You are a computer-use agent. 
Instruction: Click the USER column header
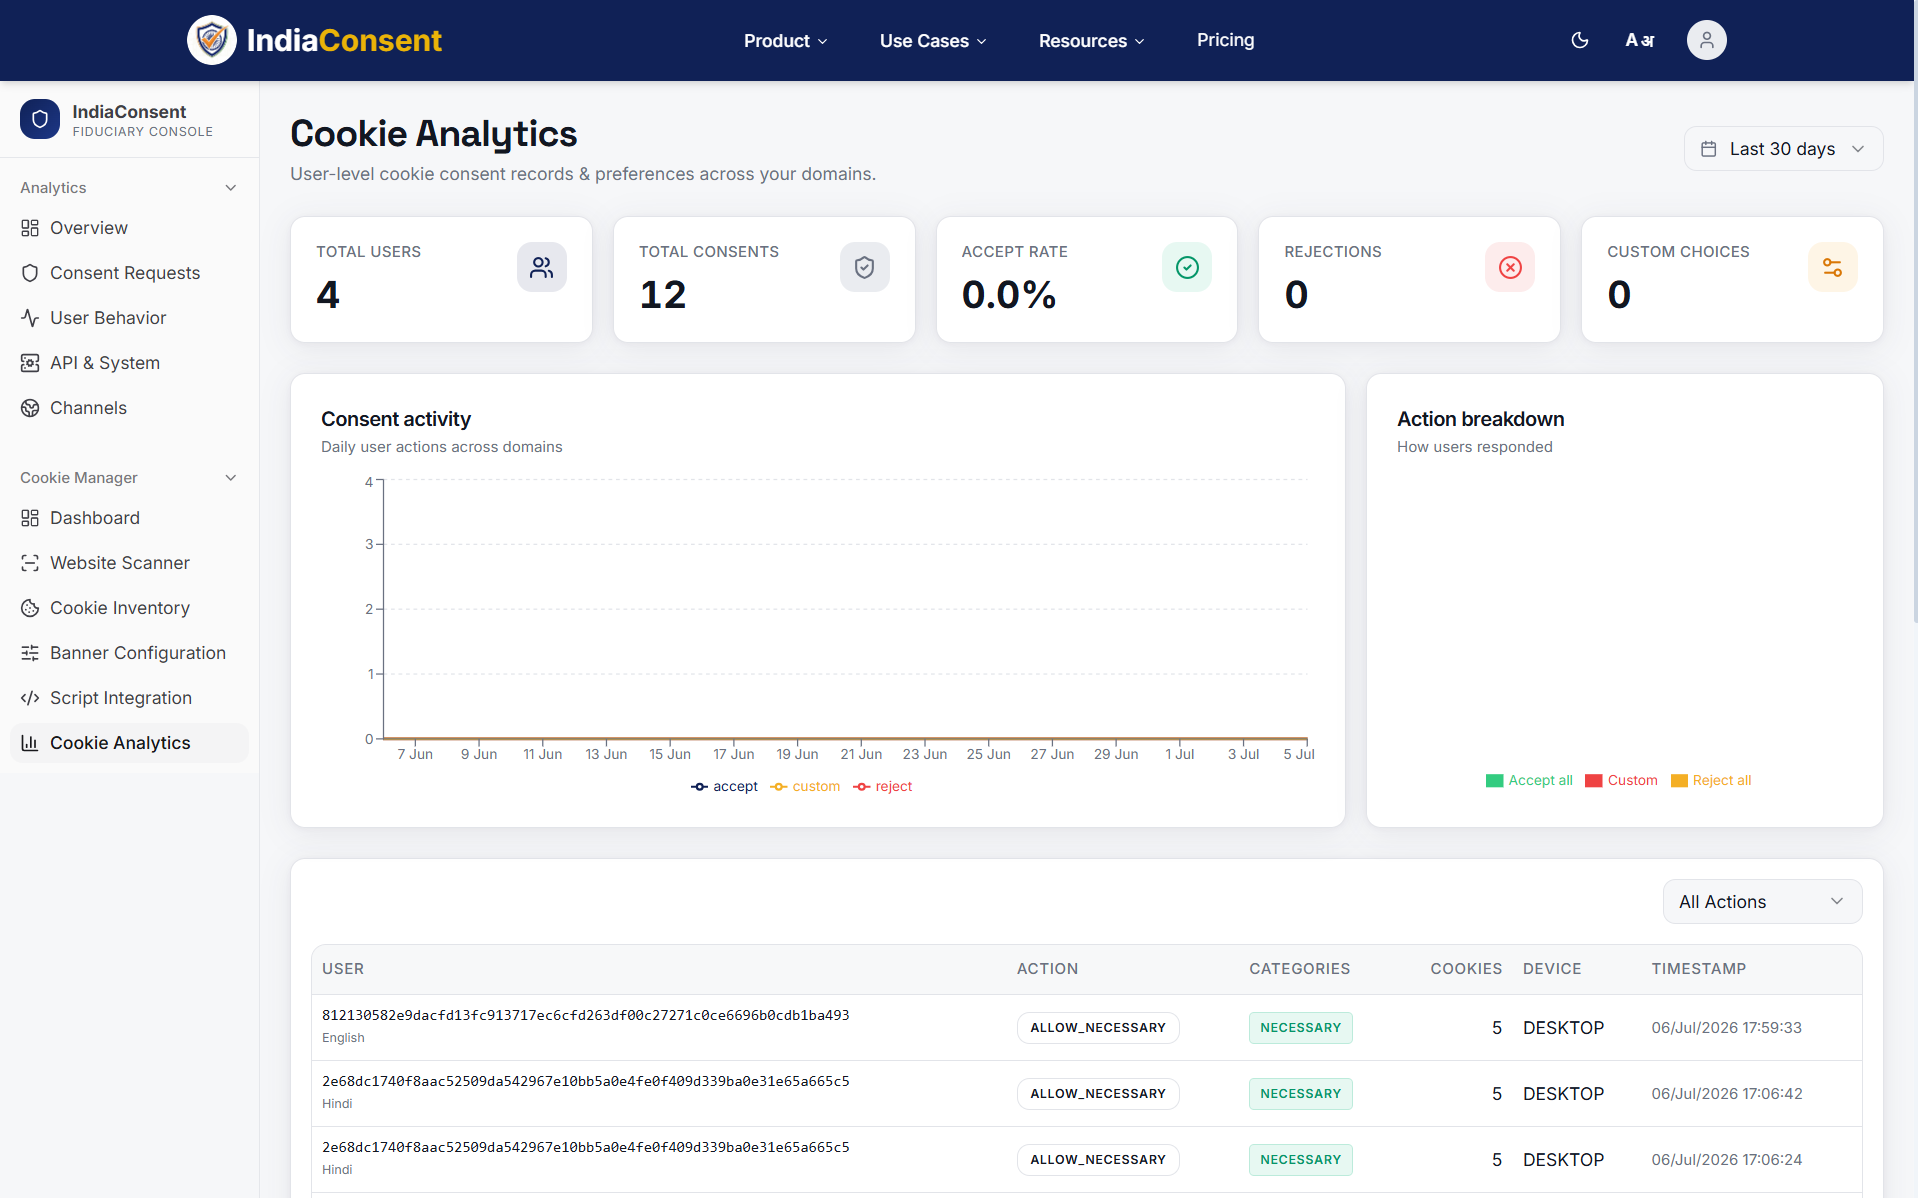pyautogui.click(x=343, y=969)
